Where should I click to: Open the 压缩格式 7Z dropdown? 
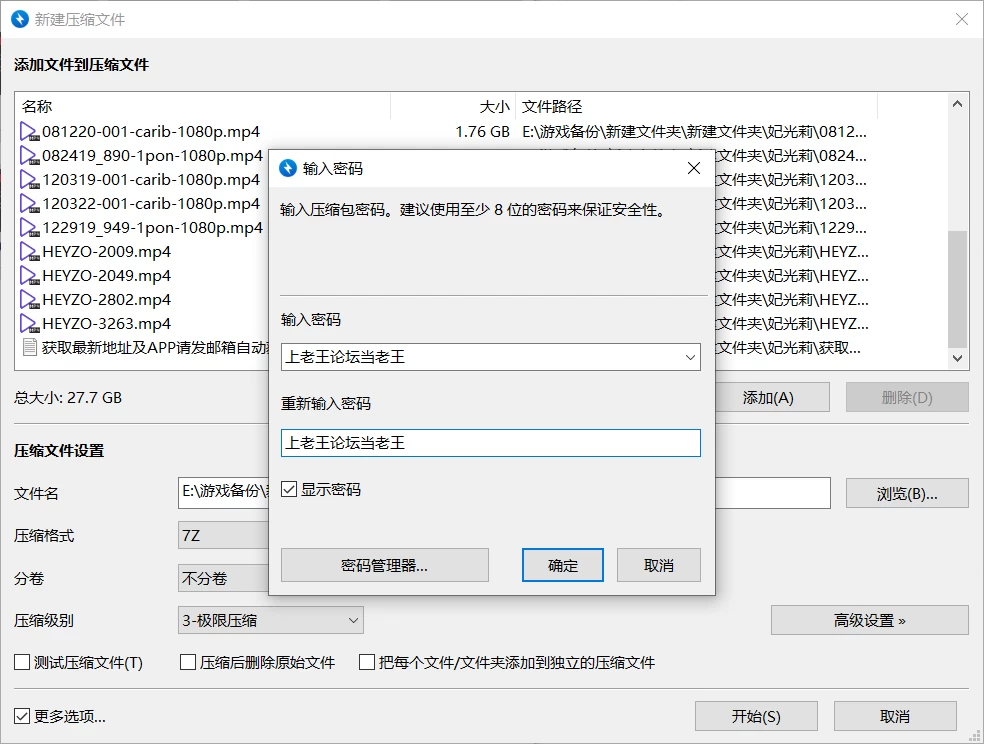pyautogui.click(x=223, y=536)
